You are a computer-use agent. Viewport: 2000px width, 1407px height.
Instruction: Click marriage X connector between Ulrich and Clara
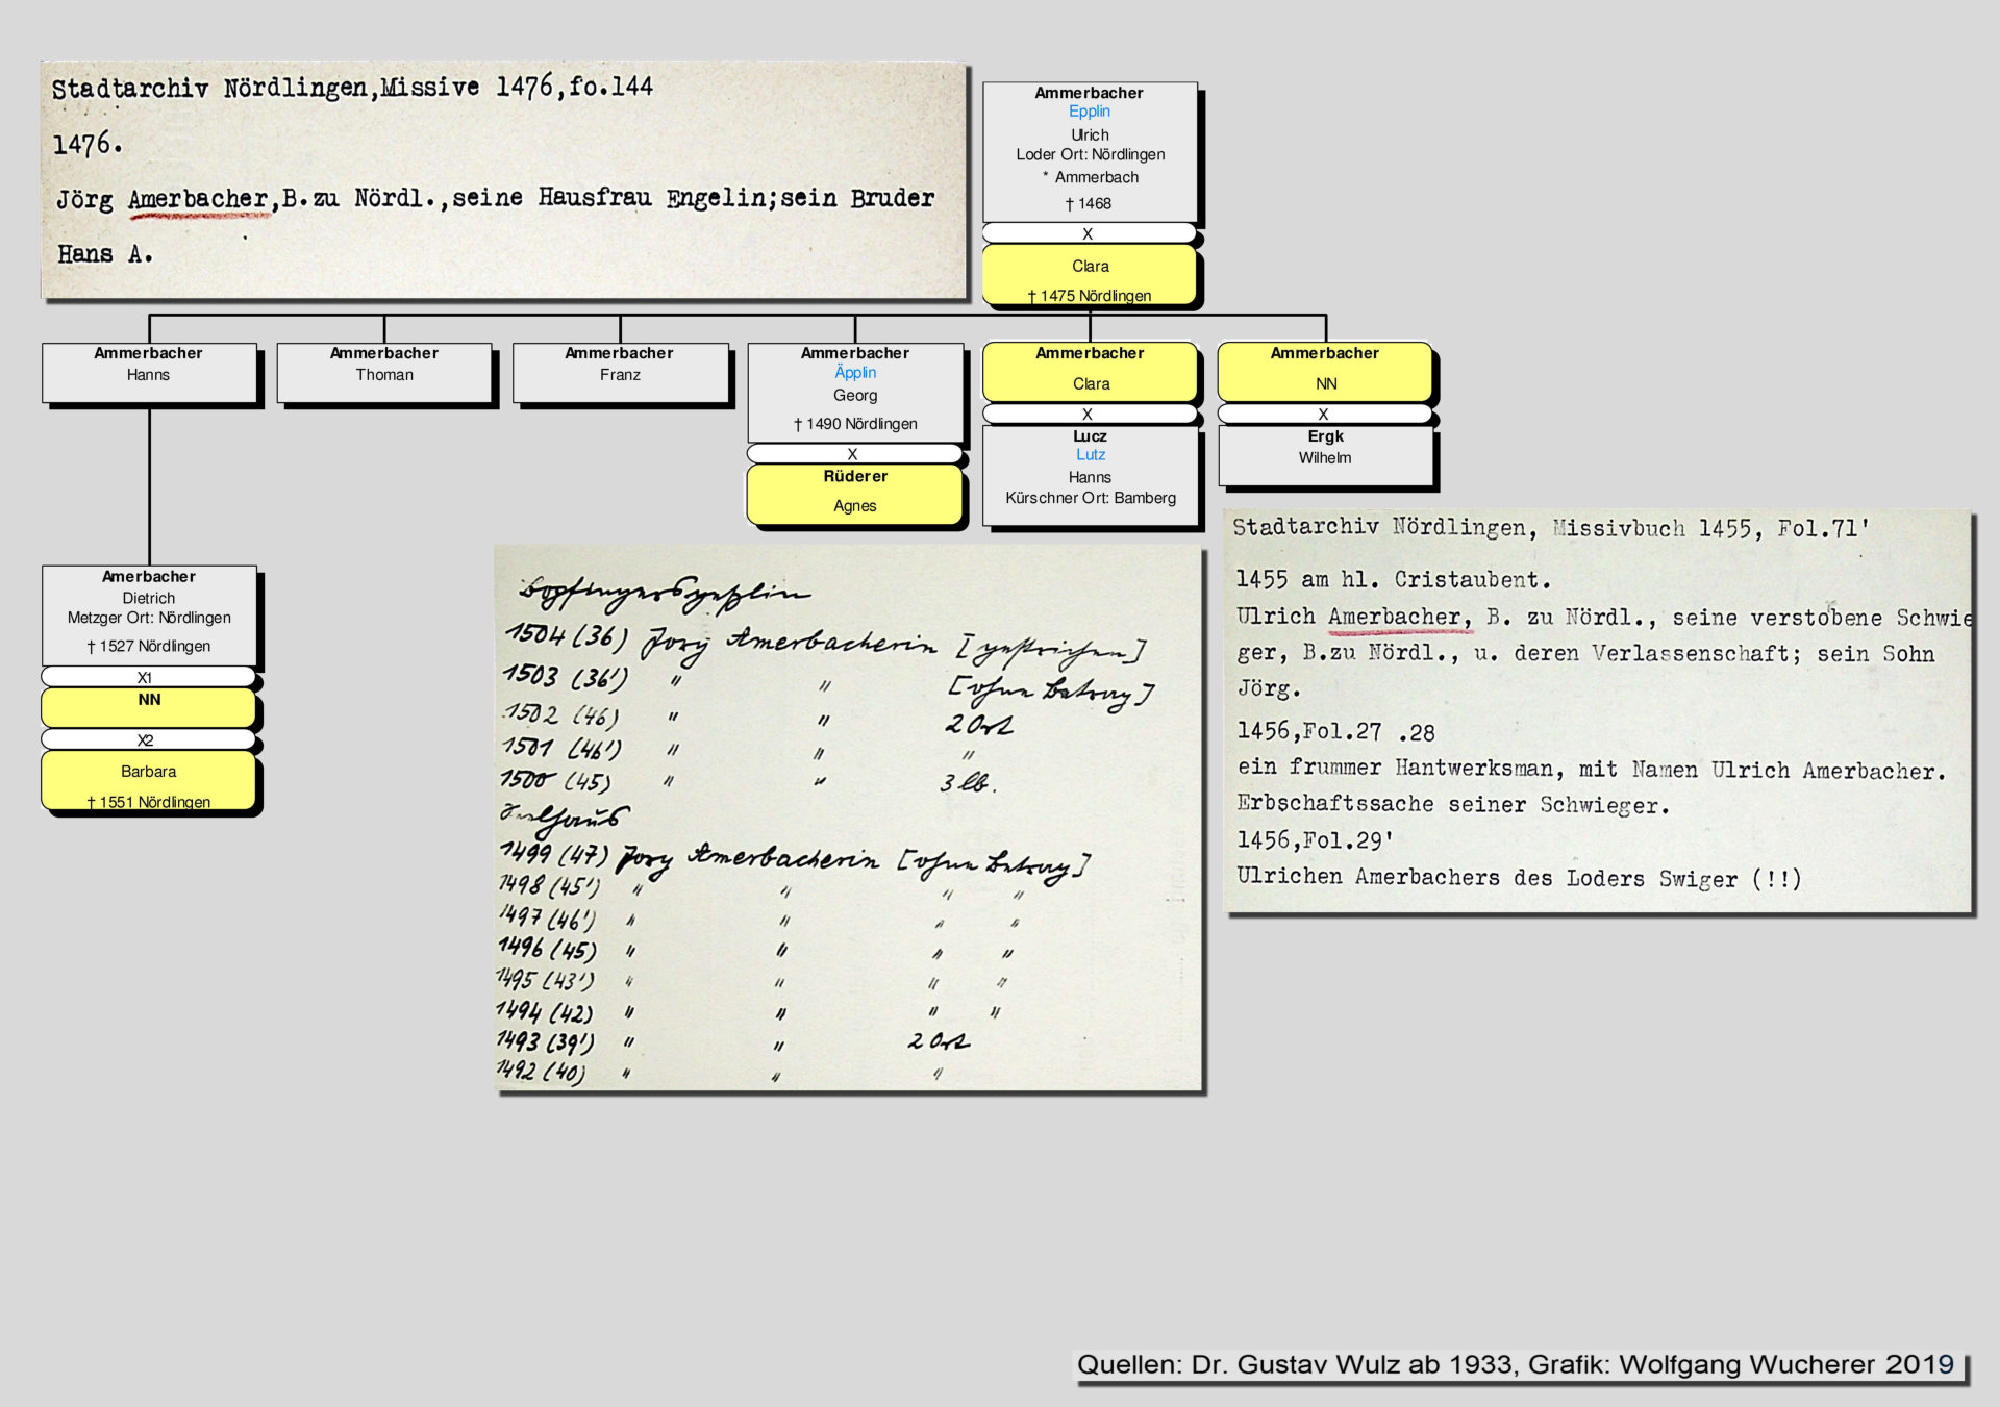click(1089, 234)
